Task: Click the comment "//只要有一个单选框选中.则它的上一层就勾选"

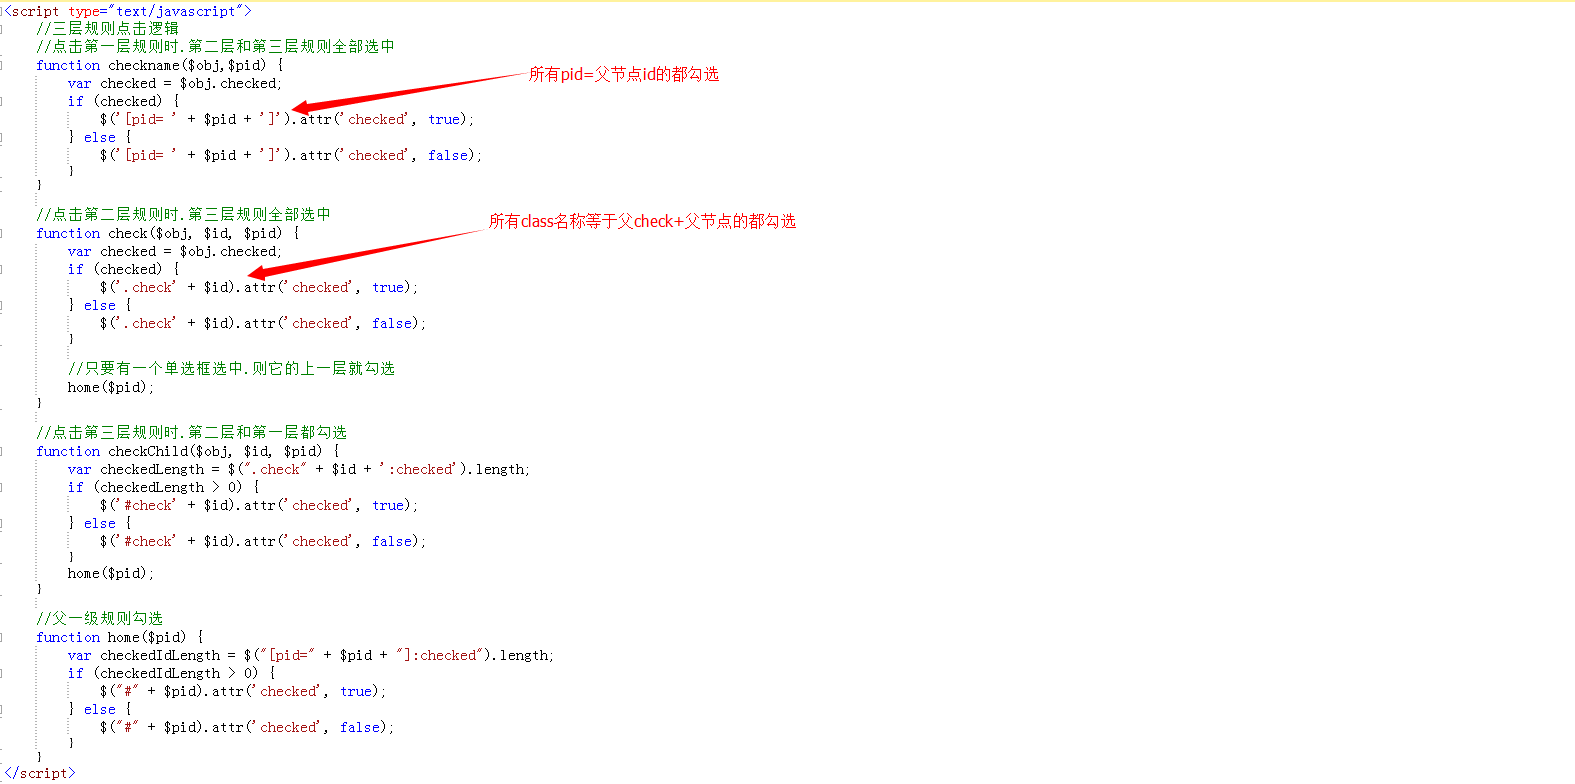Action: pos(231,369)
